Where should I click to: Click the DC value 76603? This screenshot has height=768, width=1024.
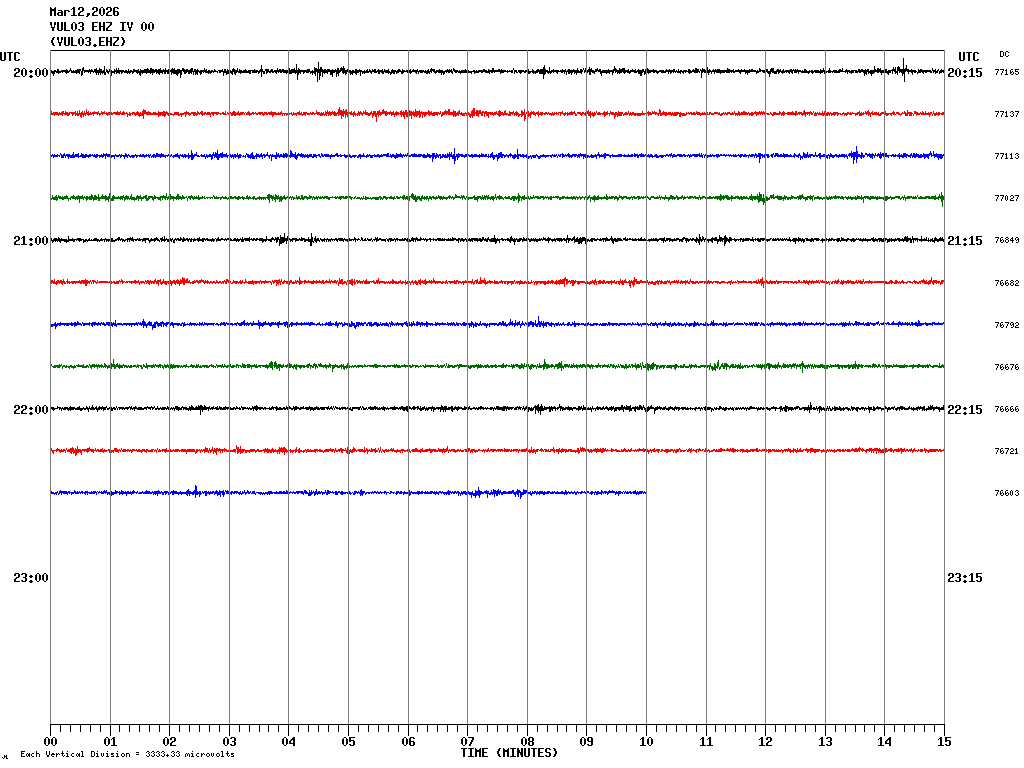[x=1006, y=493]
